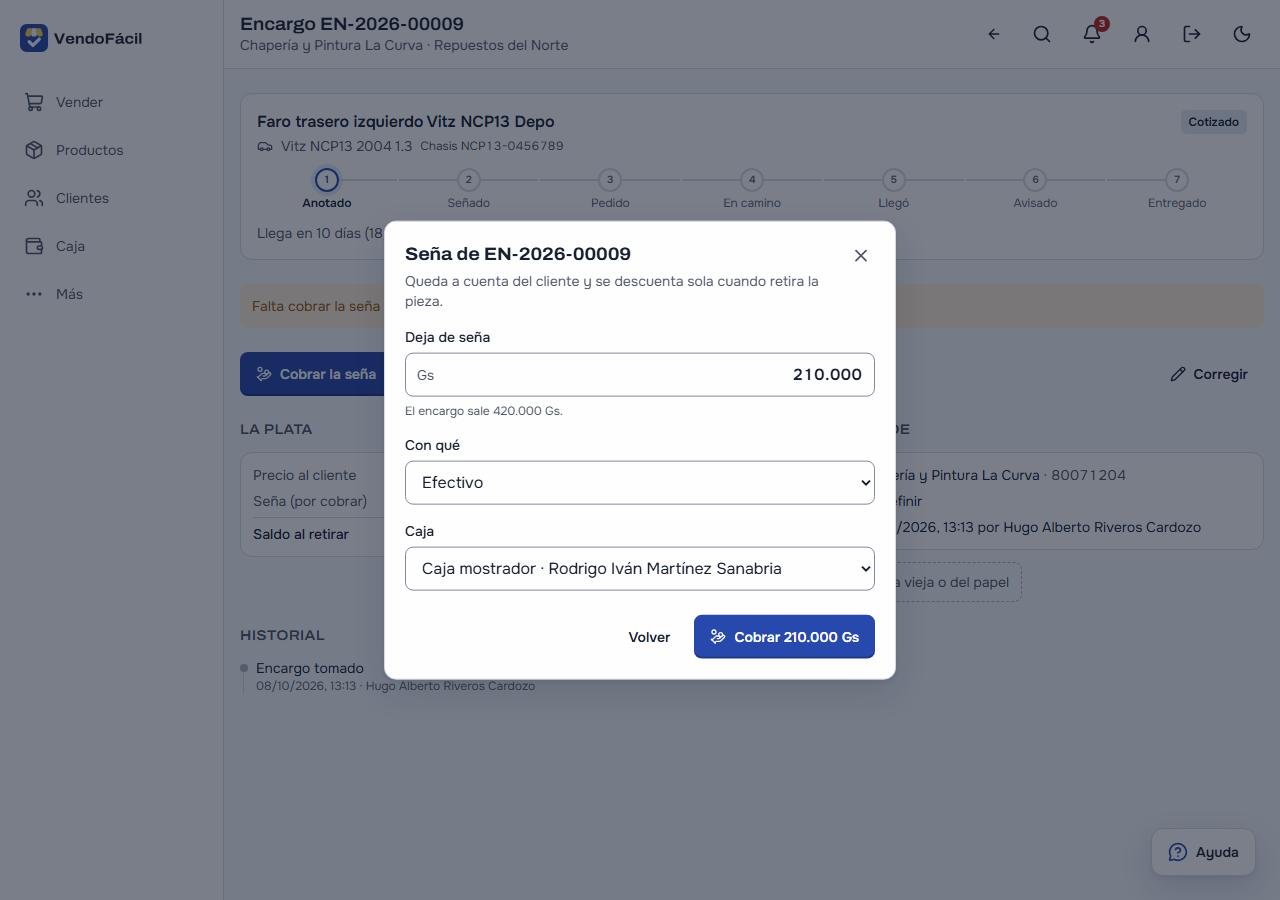This screenshot has height=900, width=1280.
Task: Click the Deja de seña amount field
Action: pos(640,374)
